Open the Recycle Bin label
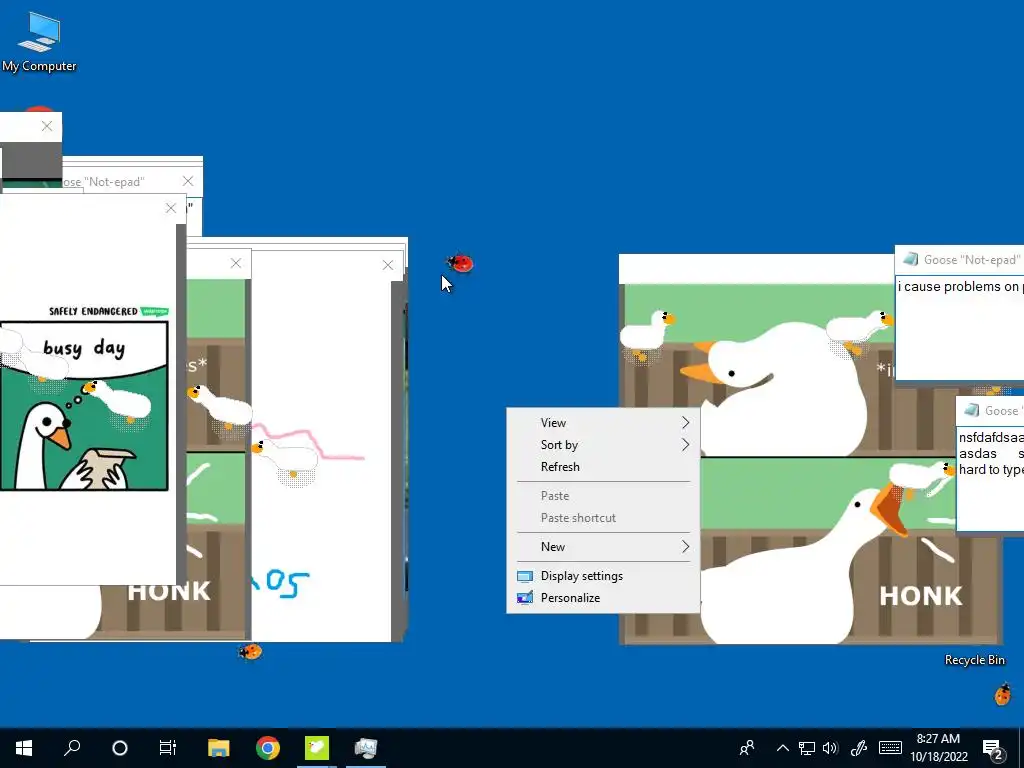 pos(974,660)
